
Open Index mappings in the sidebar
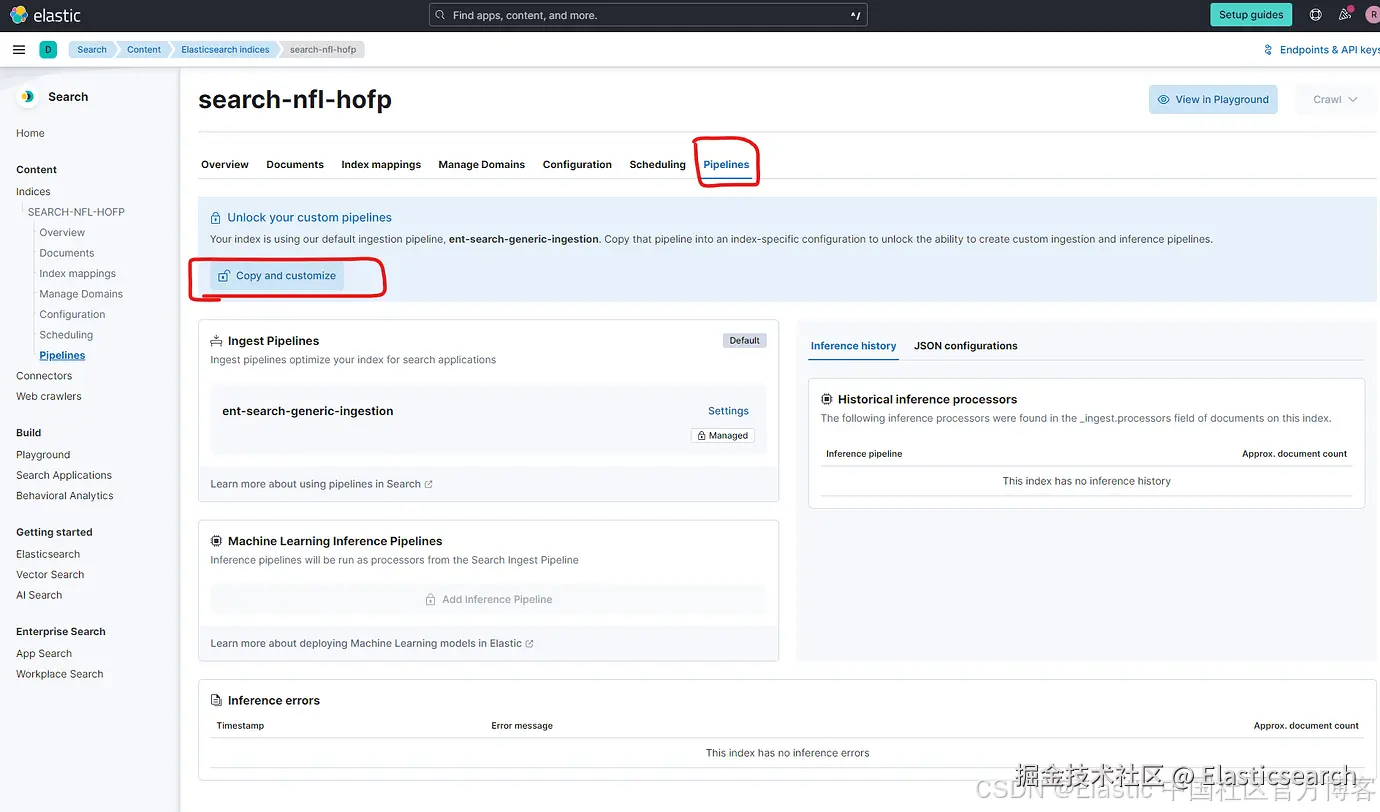coord(78,274)
